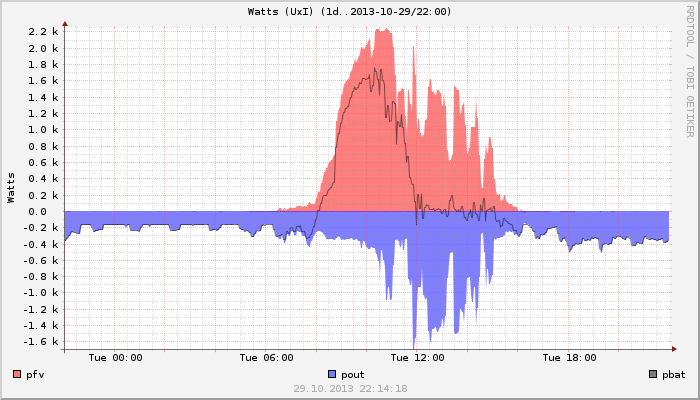The width and height of the screenshot is (700, 400).
Task: Click the red pfv legend swatch
Action: 17,374
